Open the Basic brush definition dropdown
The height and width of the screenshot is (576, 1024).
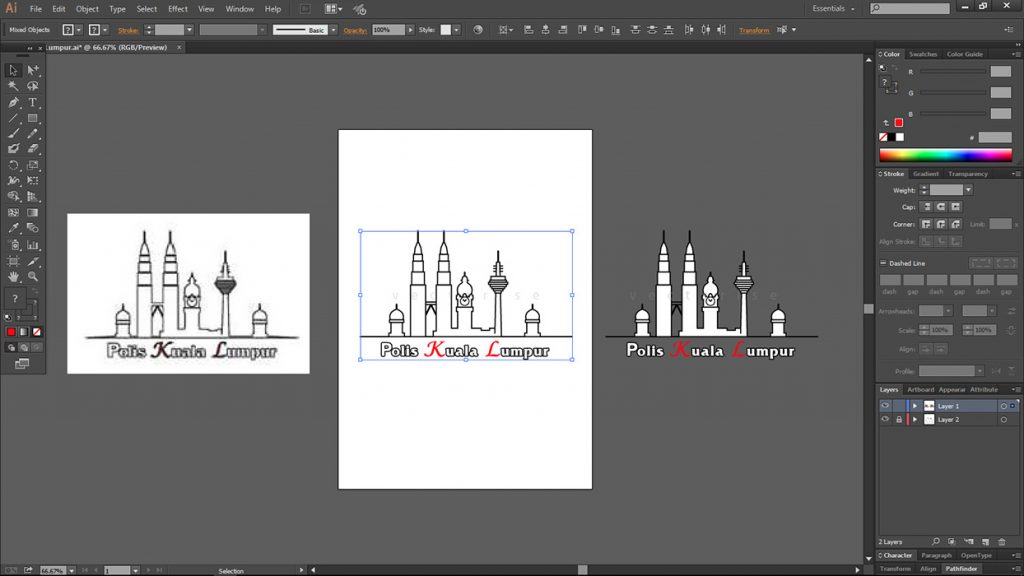point(333,30)
